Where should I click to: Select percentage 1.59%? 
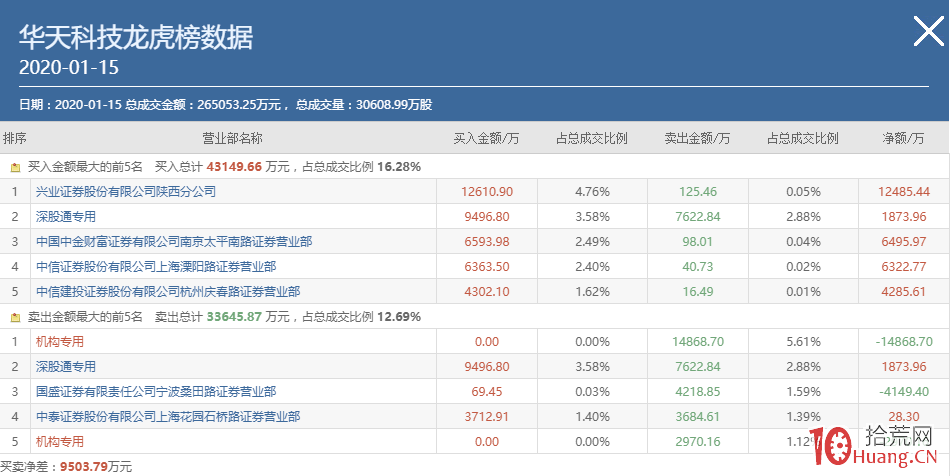pos(804,392)
